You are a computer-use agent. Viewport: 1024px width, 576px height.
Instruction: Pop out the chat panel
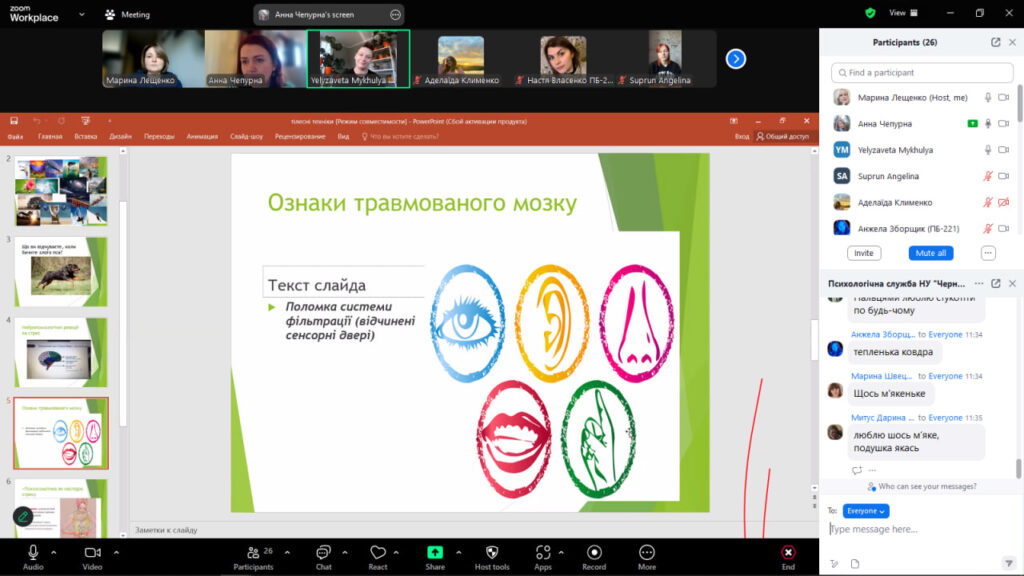(x=995, y=283)
